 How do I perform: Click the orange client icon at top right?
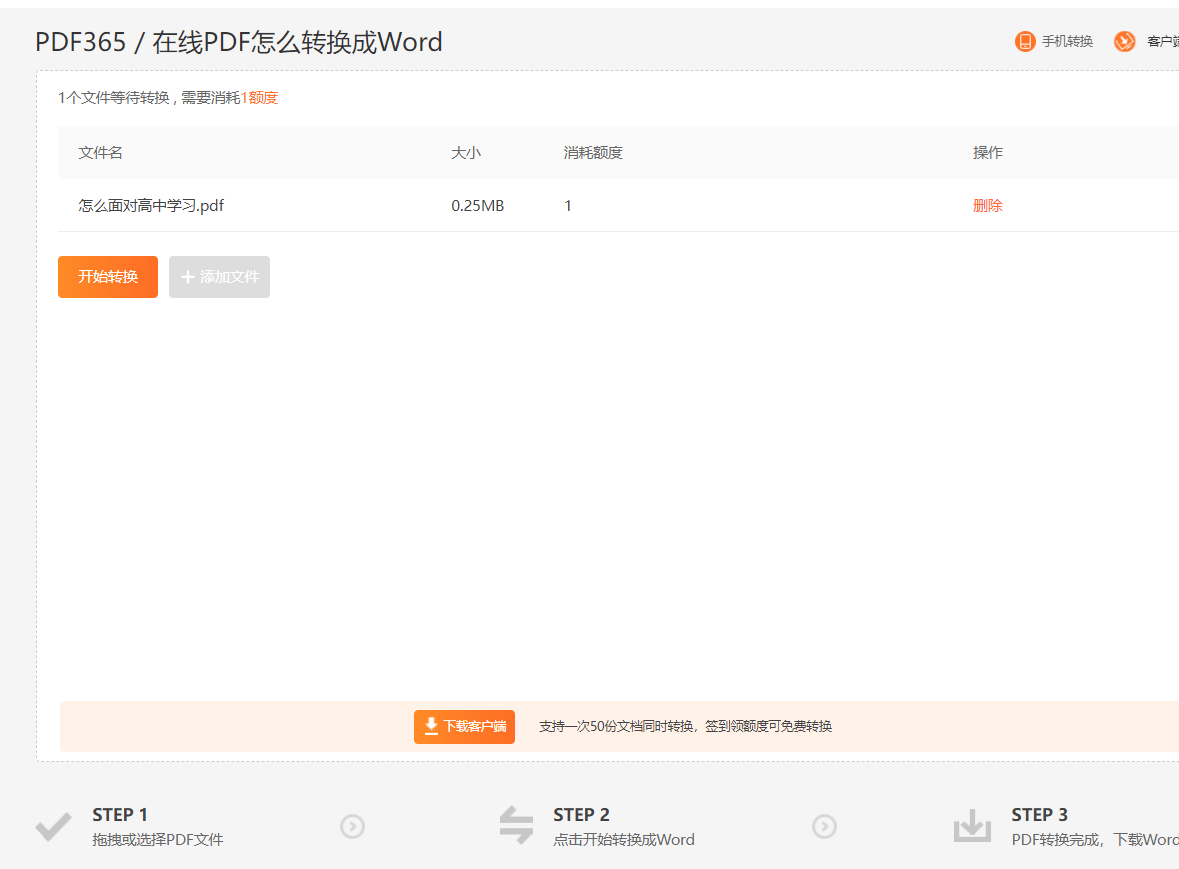click(1125, 41)
